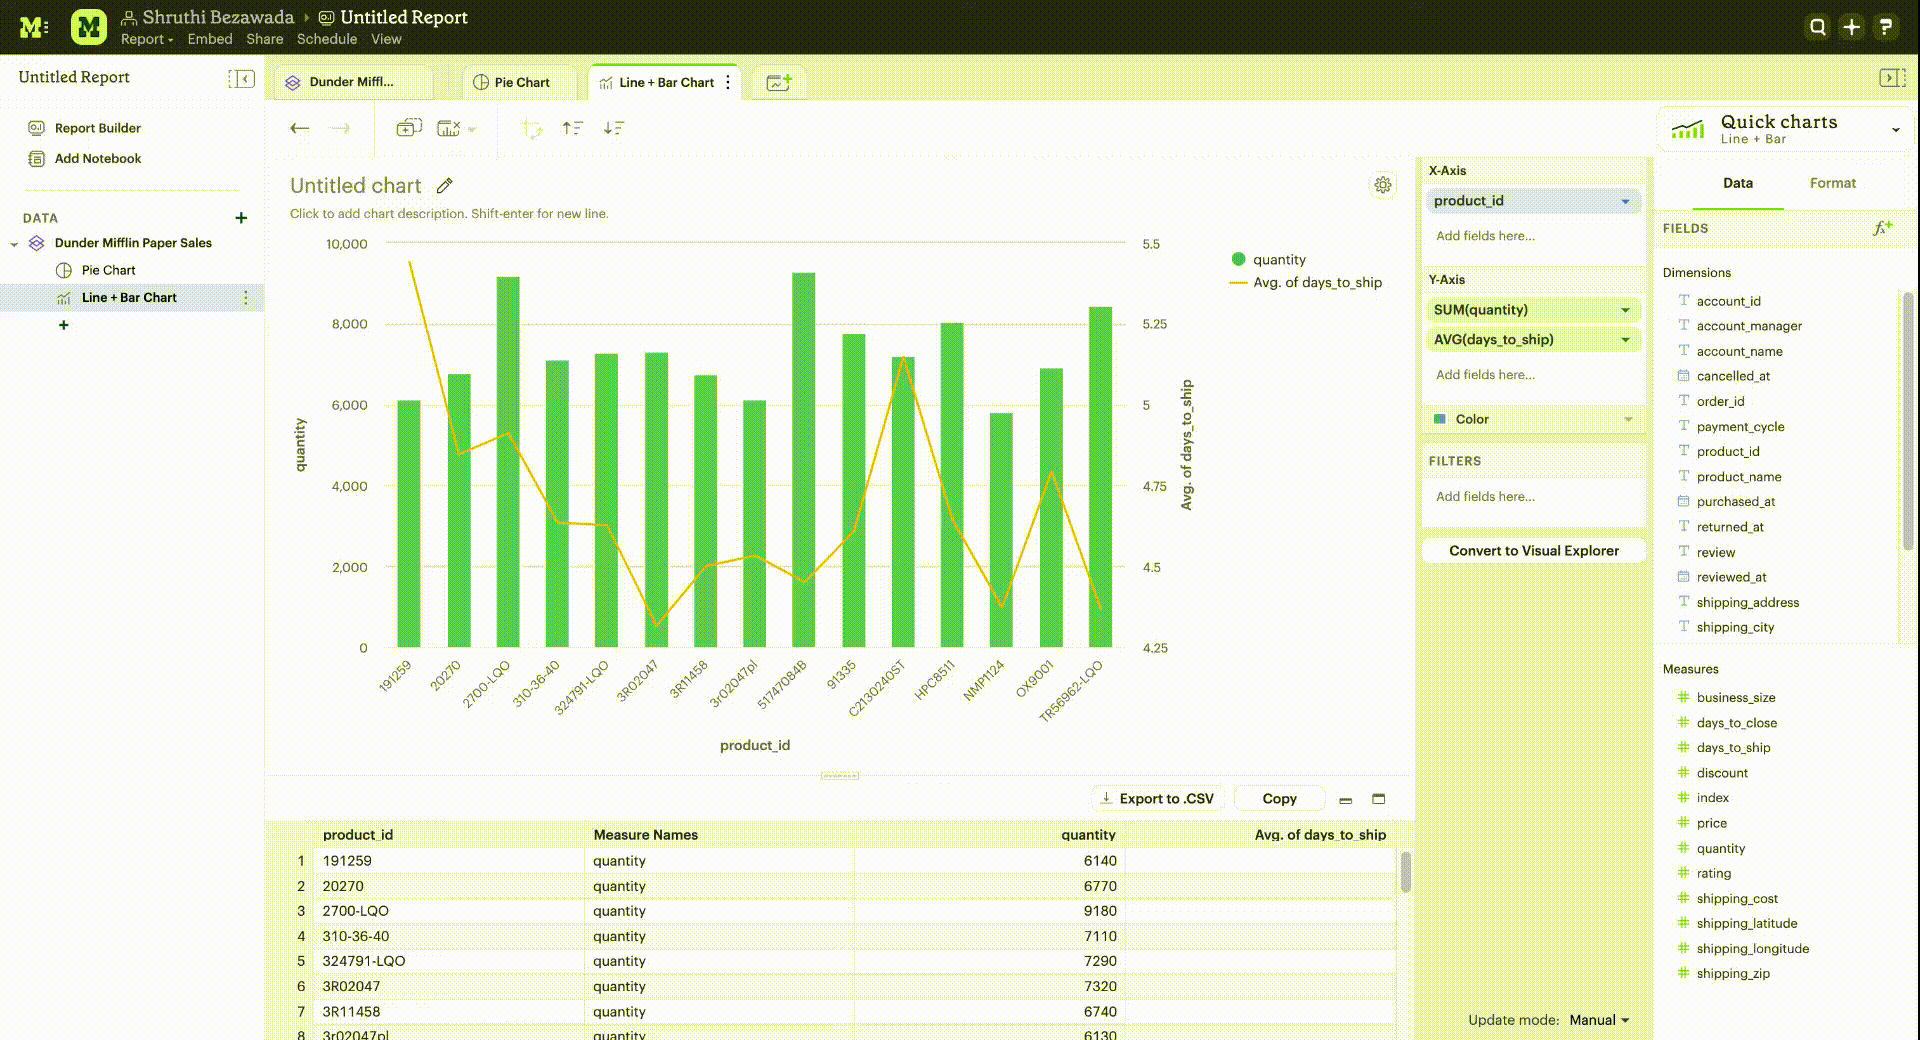Image resolution: width=1920 pixels, height=1040 pixels.
Task: Click Convert to Visual Explorer button
Action: tap(1533, 551)
